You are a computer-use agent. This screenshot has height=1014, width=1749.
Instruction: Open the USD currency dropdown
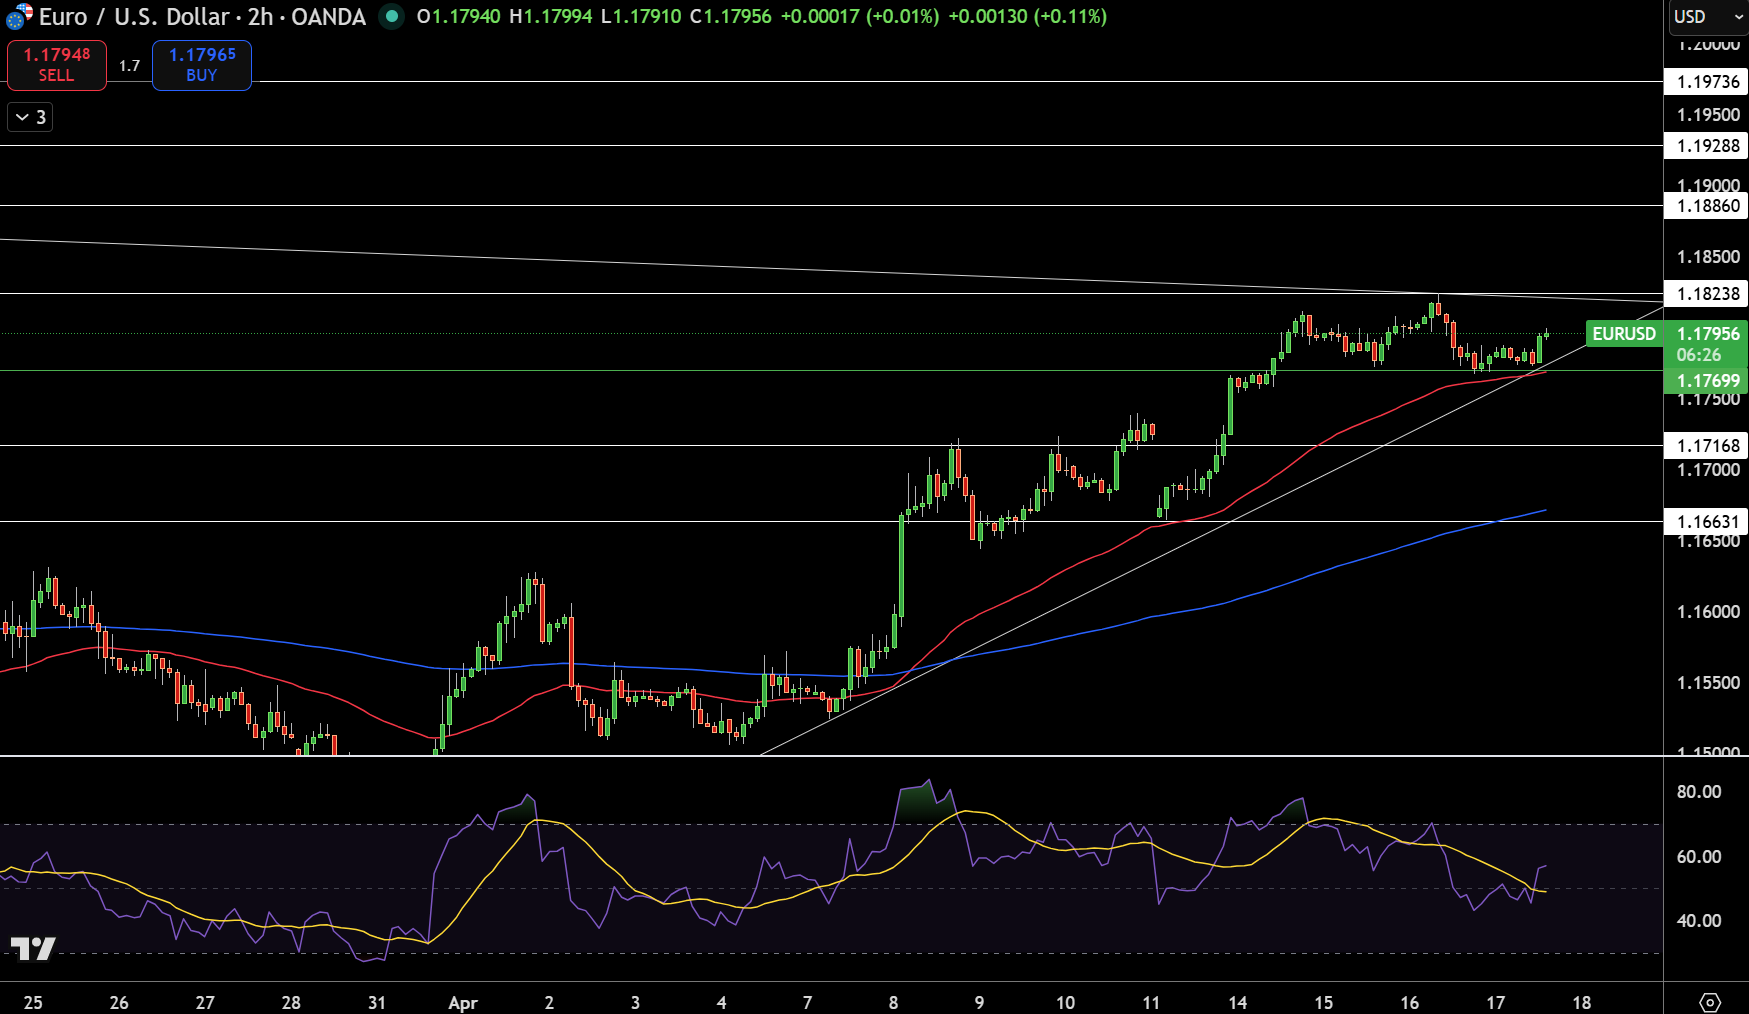coord(1706,17)
